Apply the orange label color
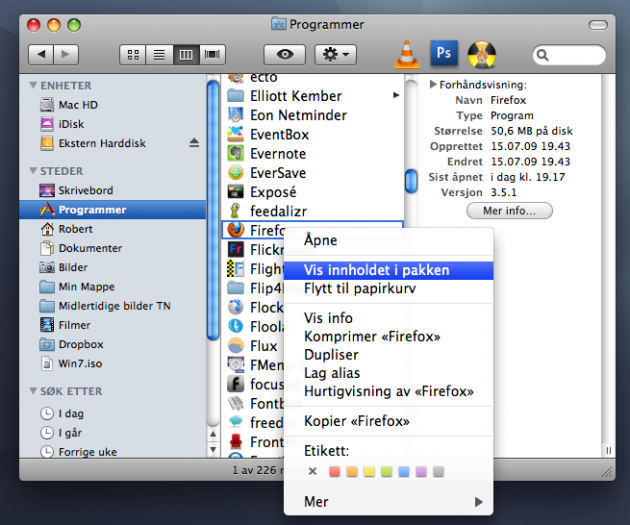Image resolution: width=630 pixels, height=525 pixels. (x=352, y=472)
